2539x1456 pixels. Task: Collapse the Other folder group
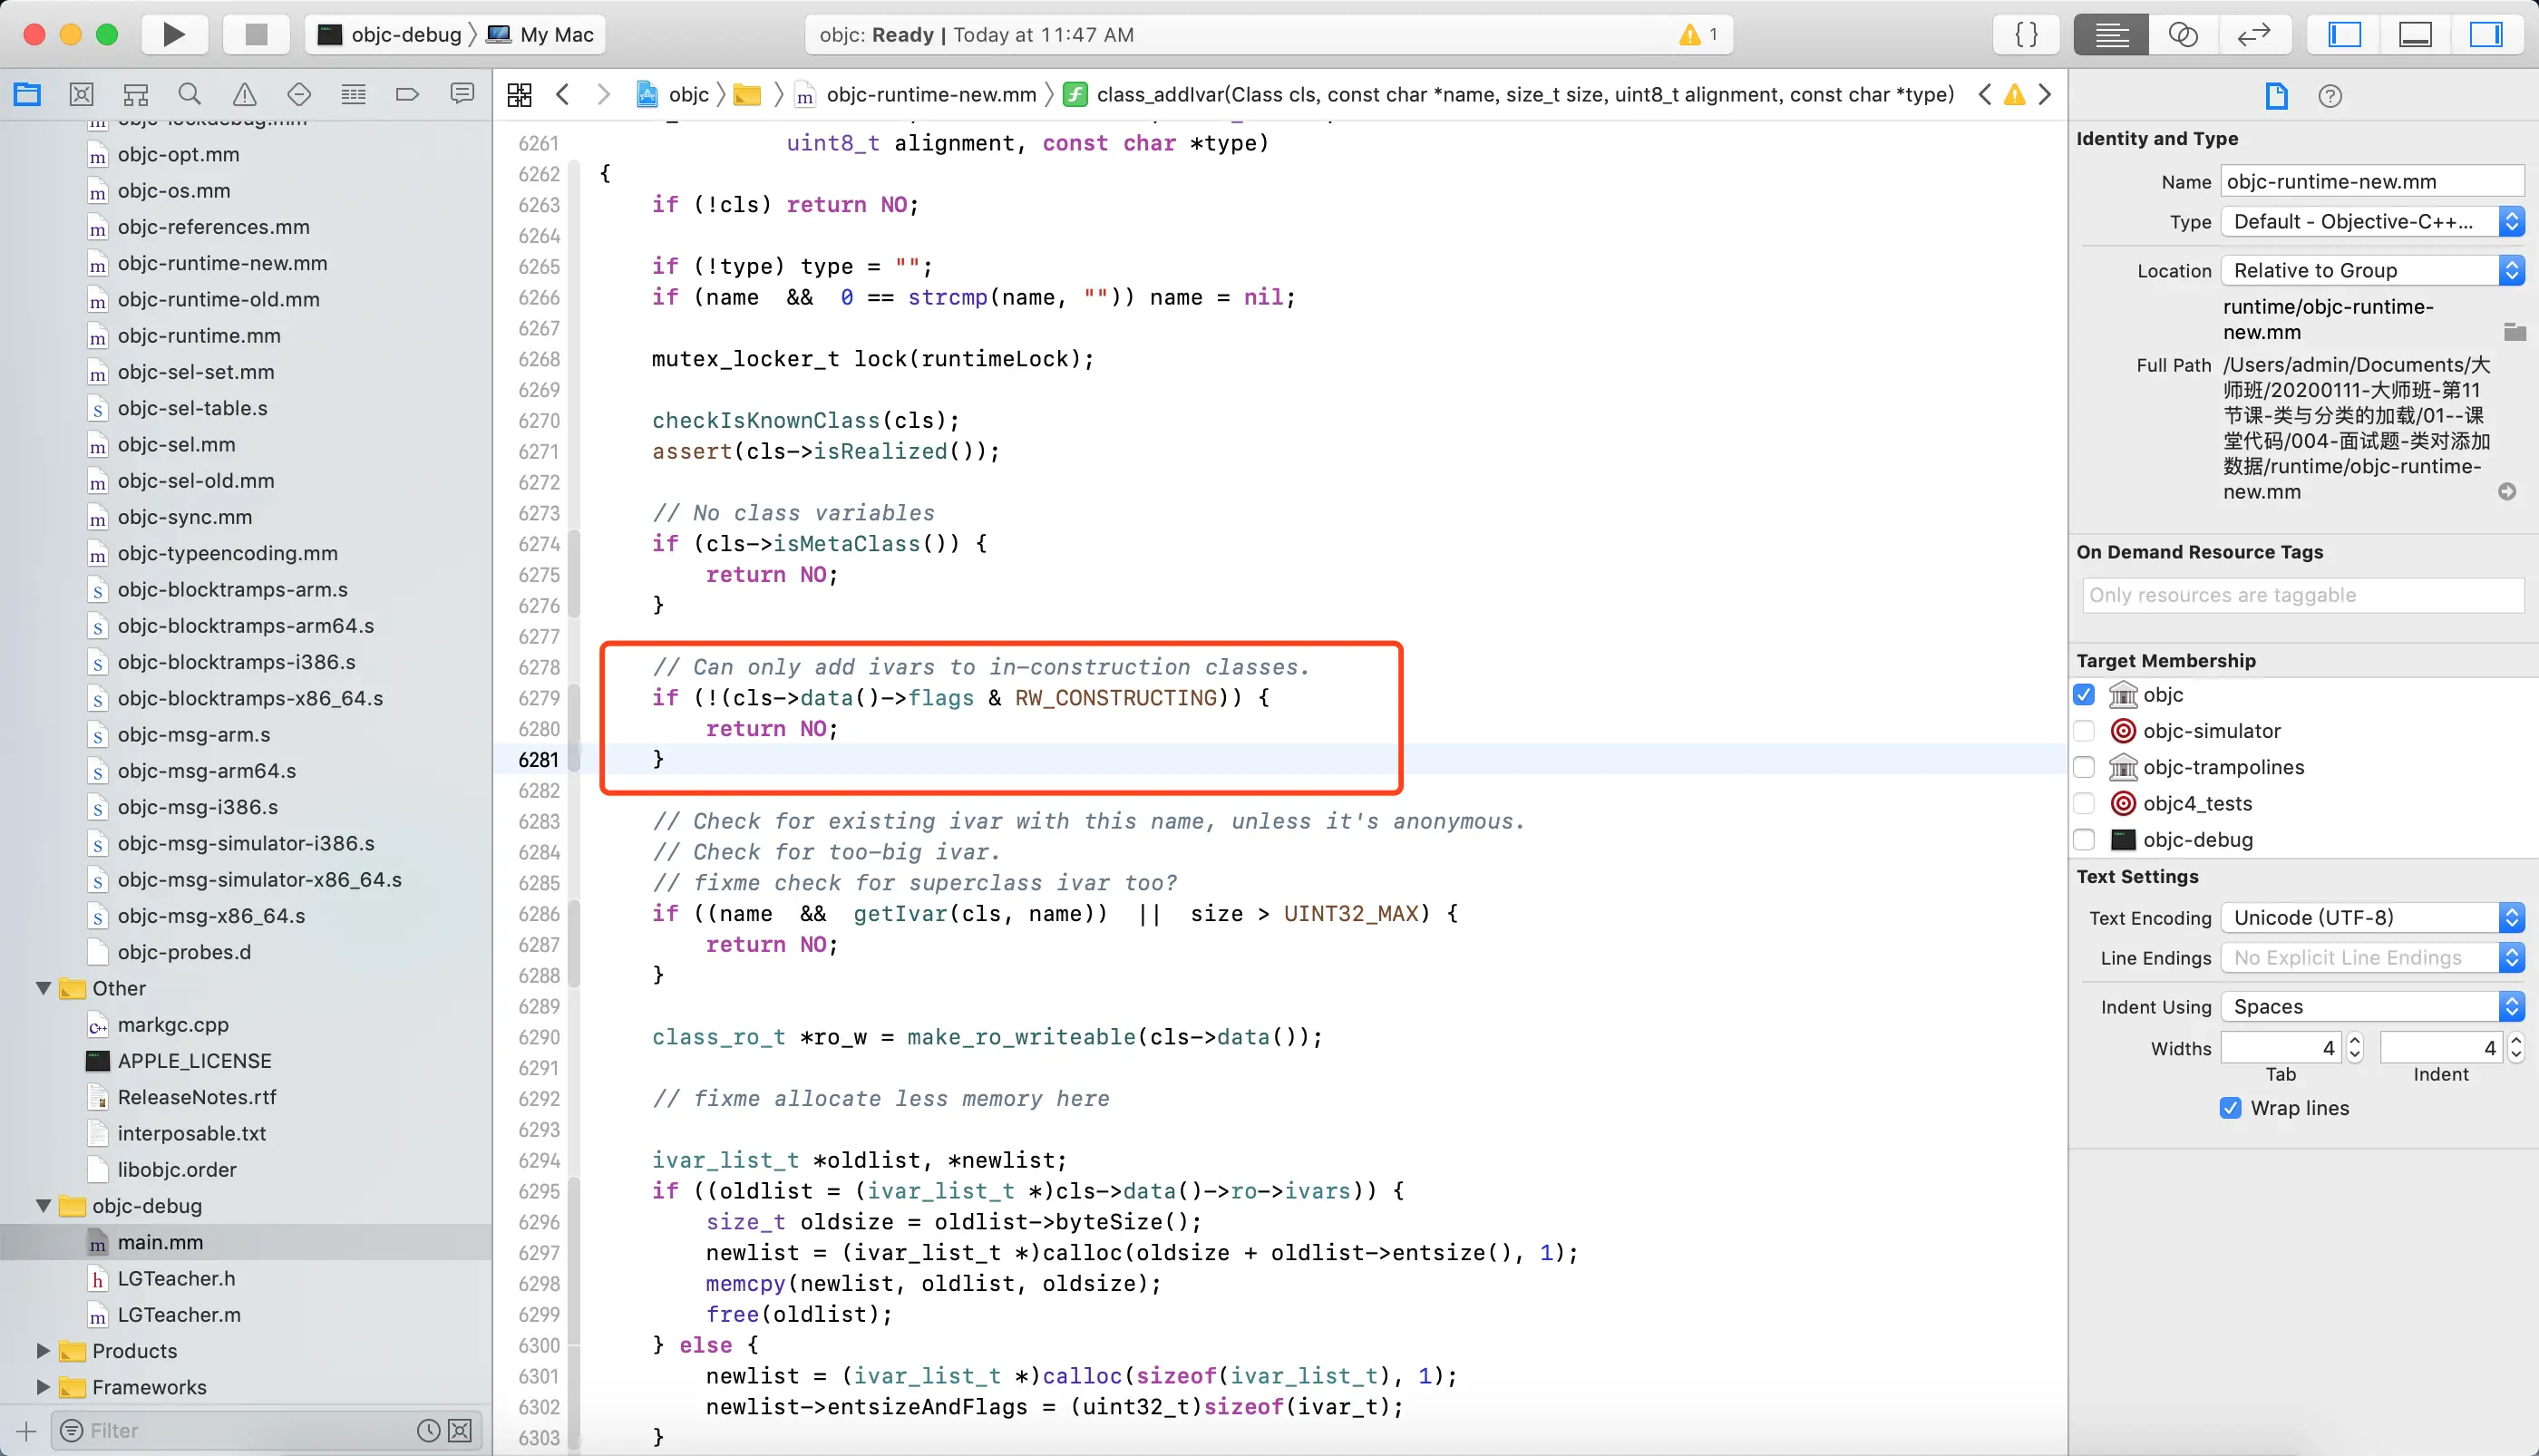44,988
